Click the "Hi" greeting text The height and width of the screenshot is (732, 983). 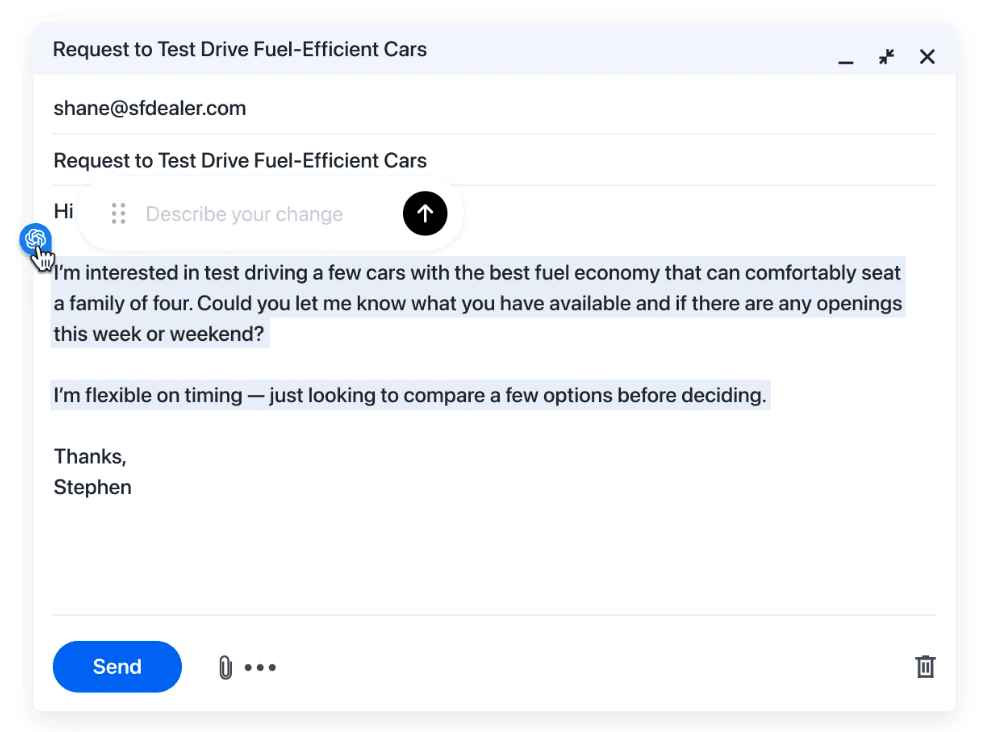[x=63, y=211]
